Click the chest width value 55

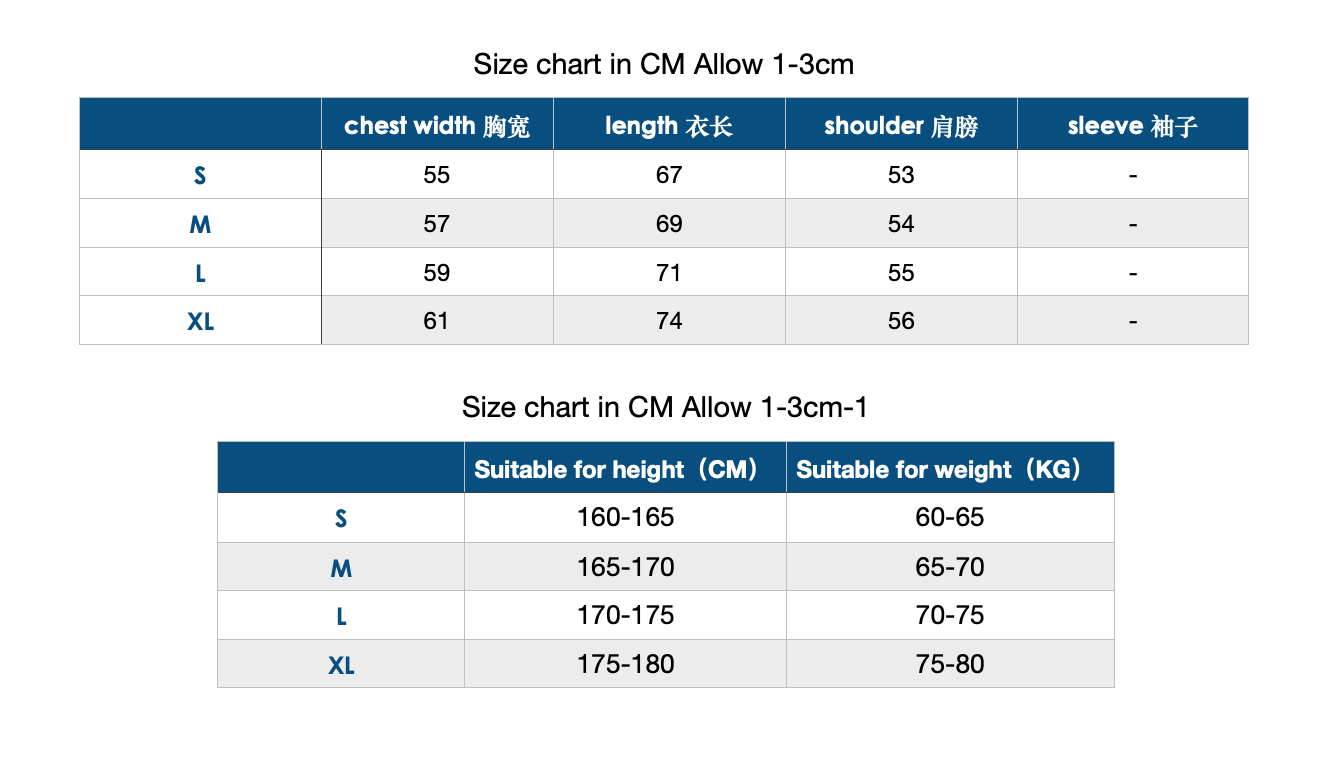[437, 175]
